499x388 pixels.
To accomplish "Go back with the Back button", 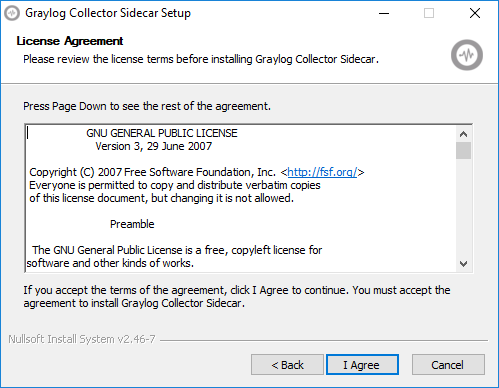I will click(x=287, y=365).
